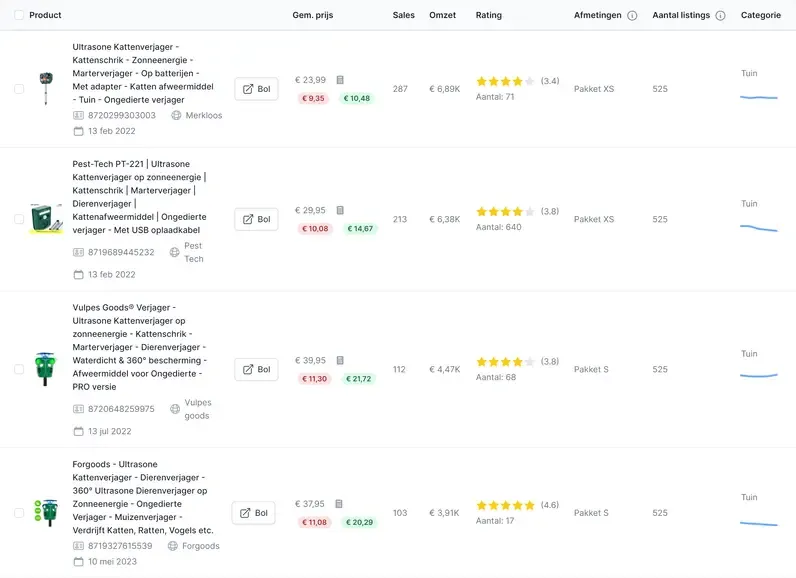Viewport: 796px width, 578px height.
Task: Click the red € 9,35 price badge
Action: click(313, 98)
